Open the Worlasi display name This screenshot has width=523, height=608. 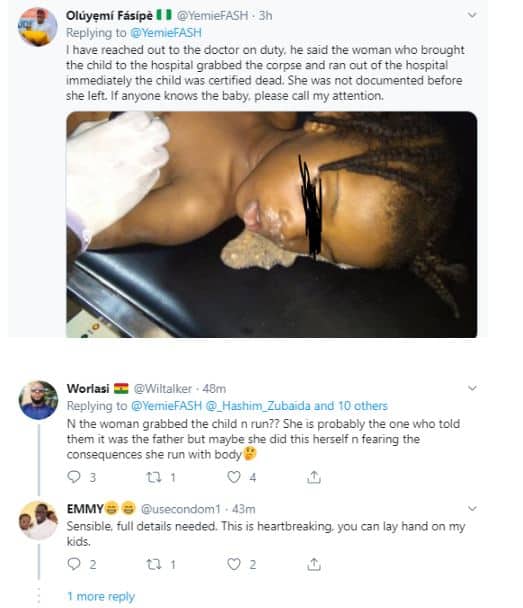coord(88,389)
